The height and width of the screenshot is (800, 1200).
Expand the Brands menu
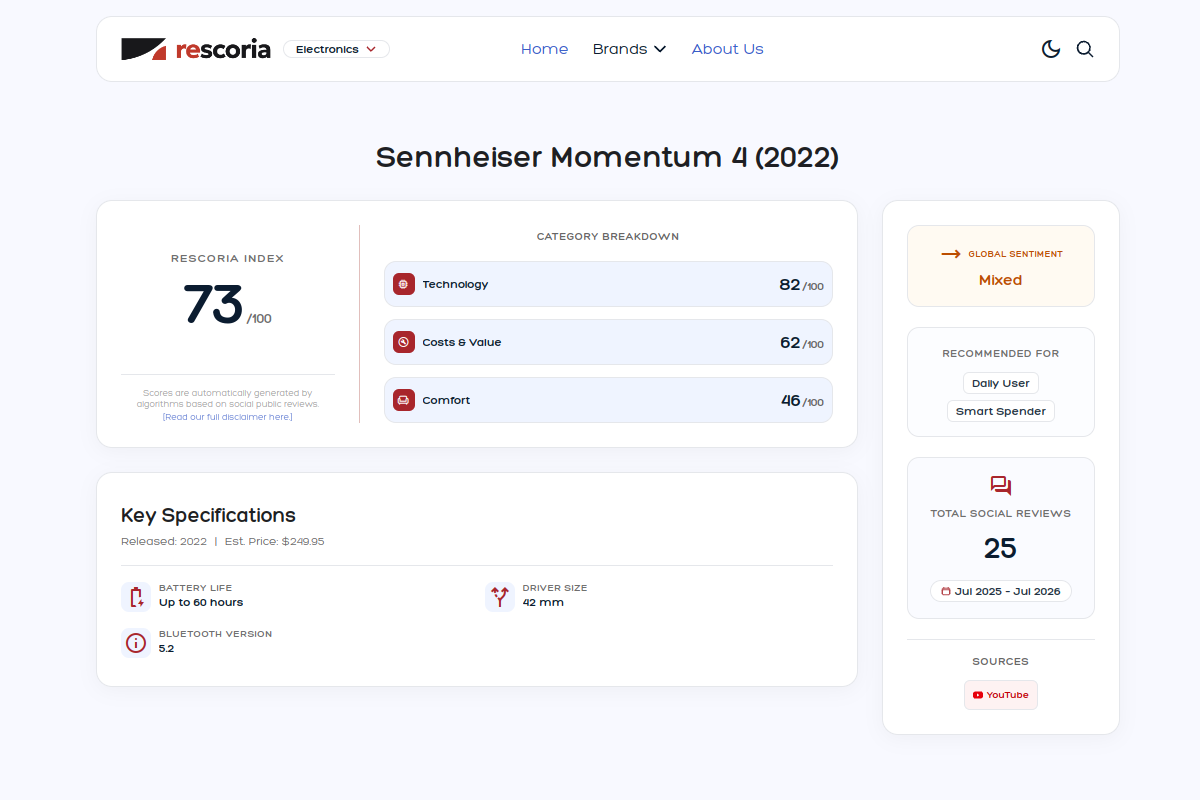[x=629, y=49]
